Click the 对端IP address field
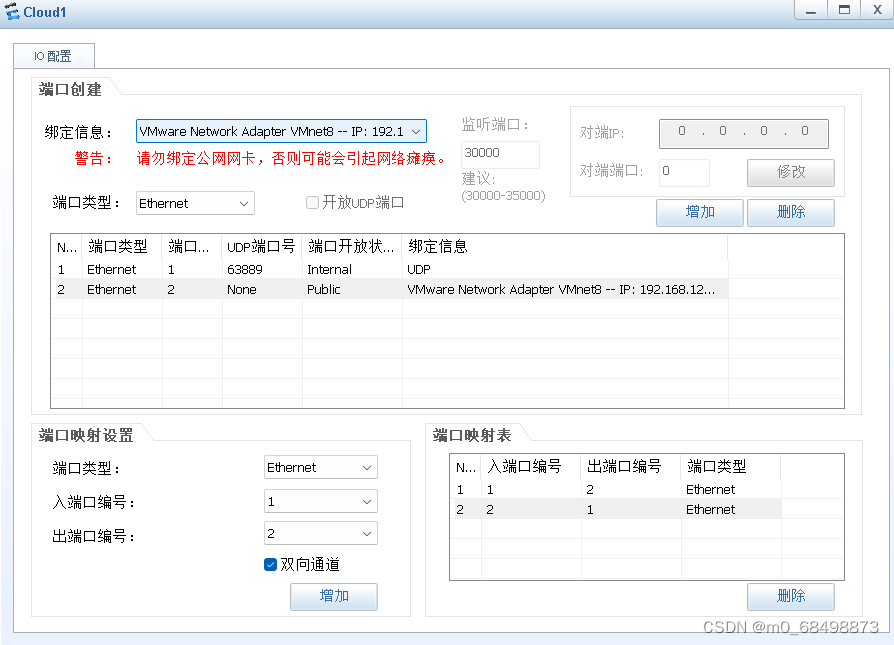 [743, 133]
